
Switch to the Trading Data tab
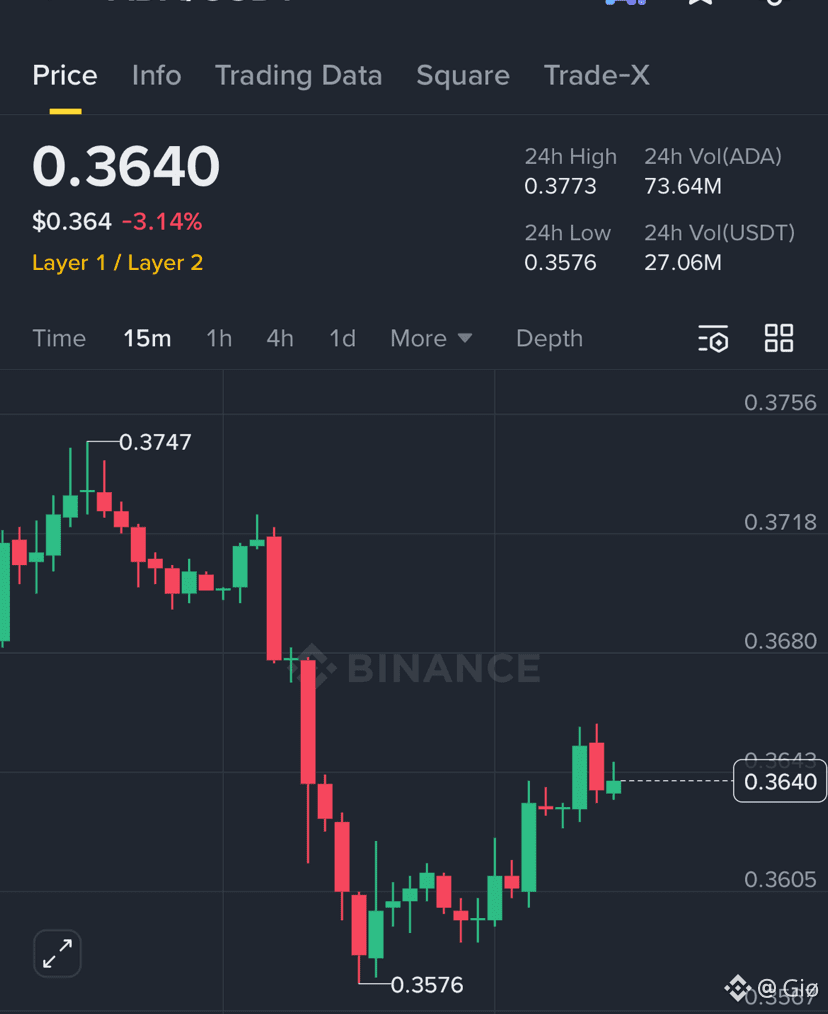point(299,76)
